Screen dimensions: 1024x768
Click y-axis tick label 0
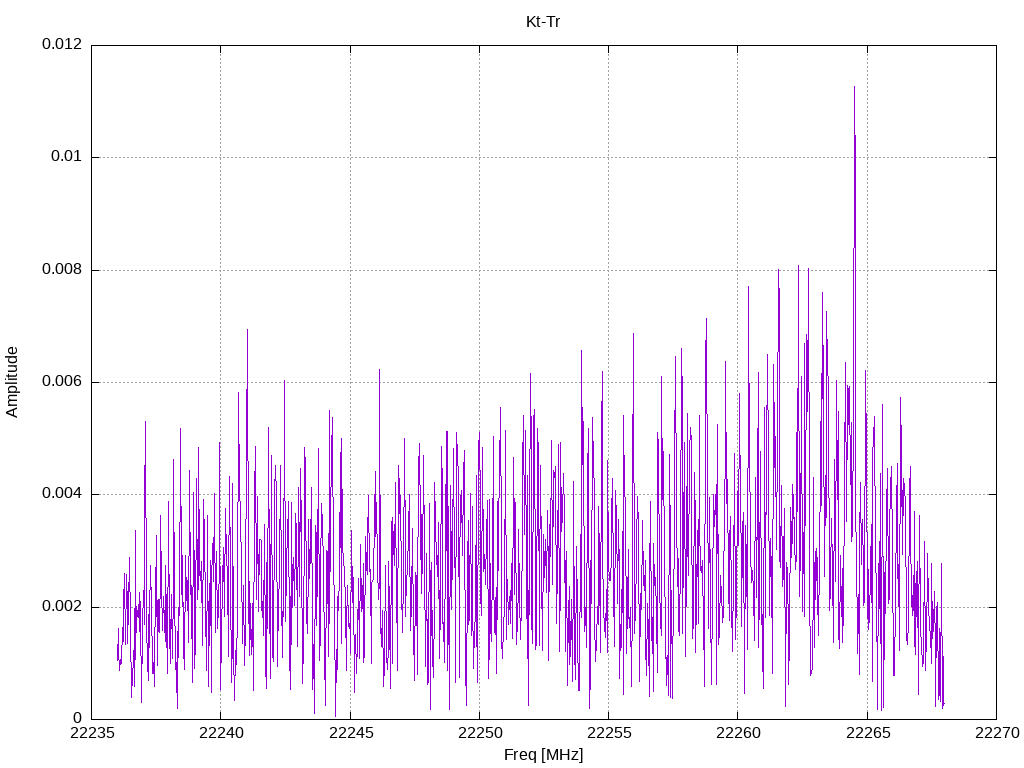78,718
